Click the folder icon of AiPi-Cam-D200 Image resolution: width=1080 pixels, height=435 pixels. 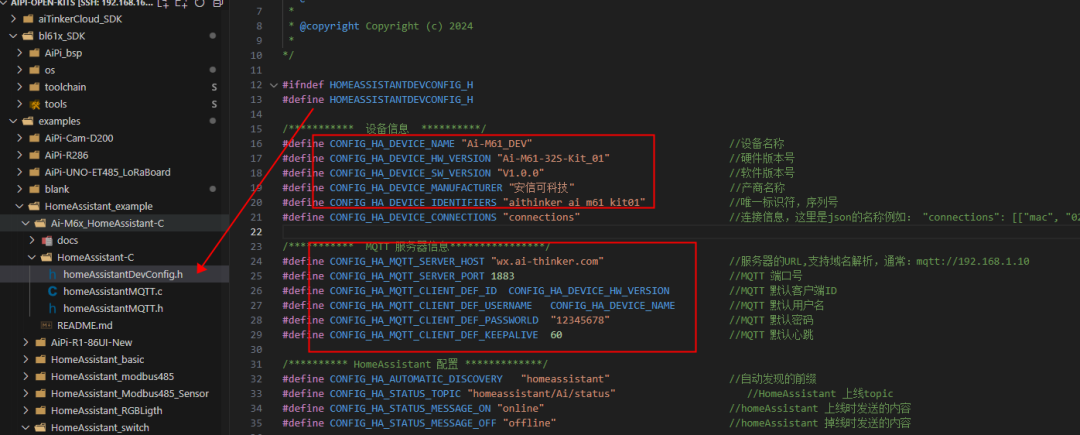point(34,138)
